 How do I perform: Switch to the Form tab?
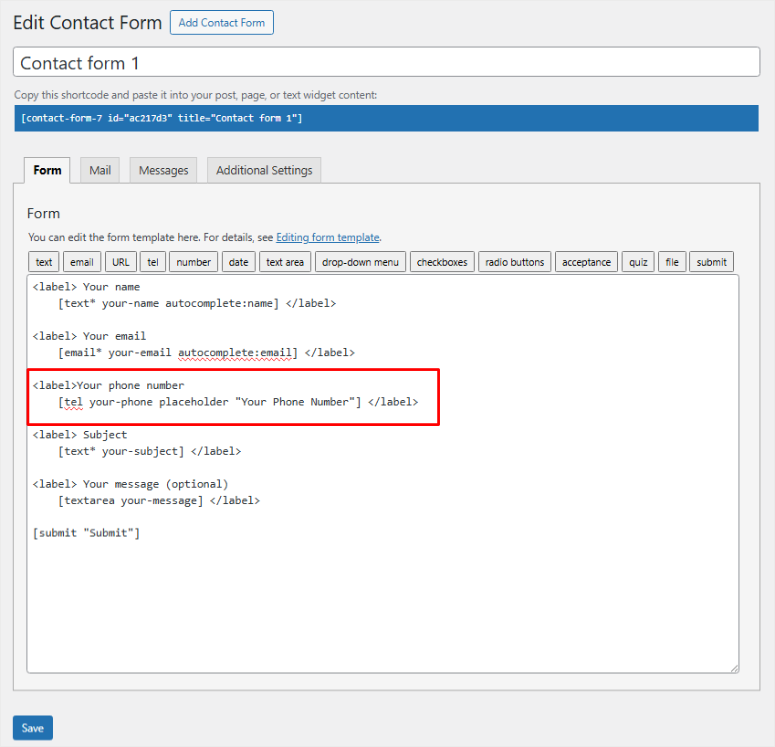tap(47, 171)
